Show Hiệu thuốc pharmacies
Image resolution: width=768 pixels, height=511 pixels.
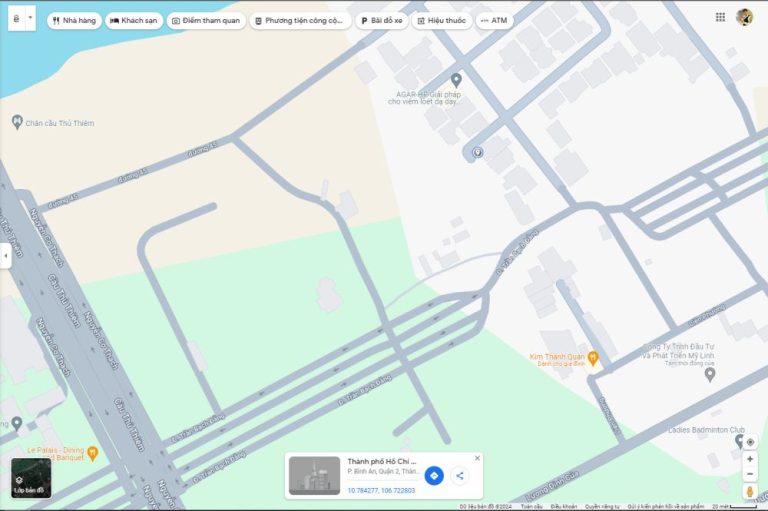(442, 21)
